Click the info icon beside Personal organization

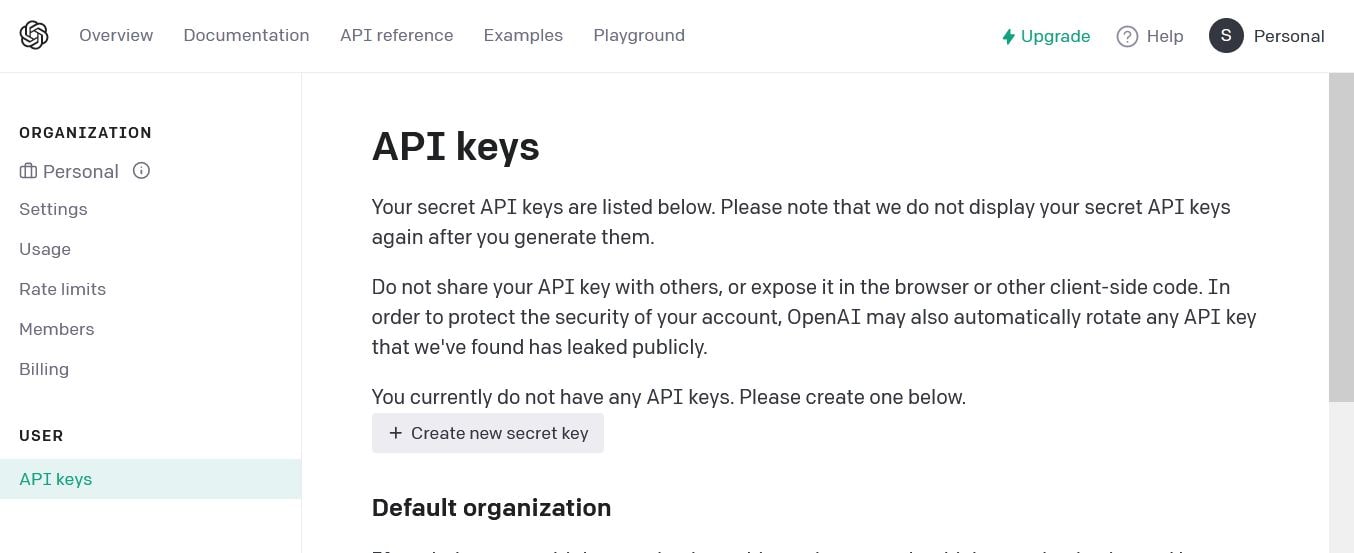click(142, 171)
